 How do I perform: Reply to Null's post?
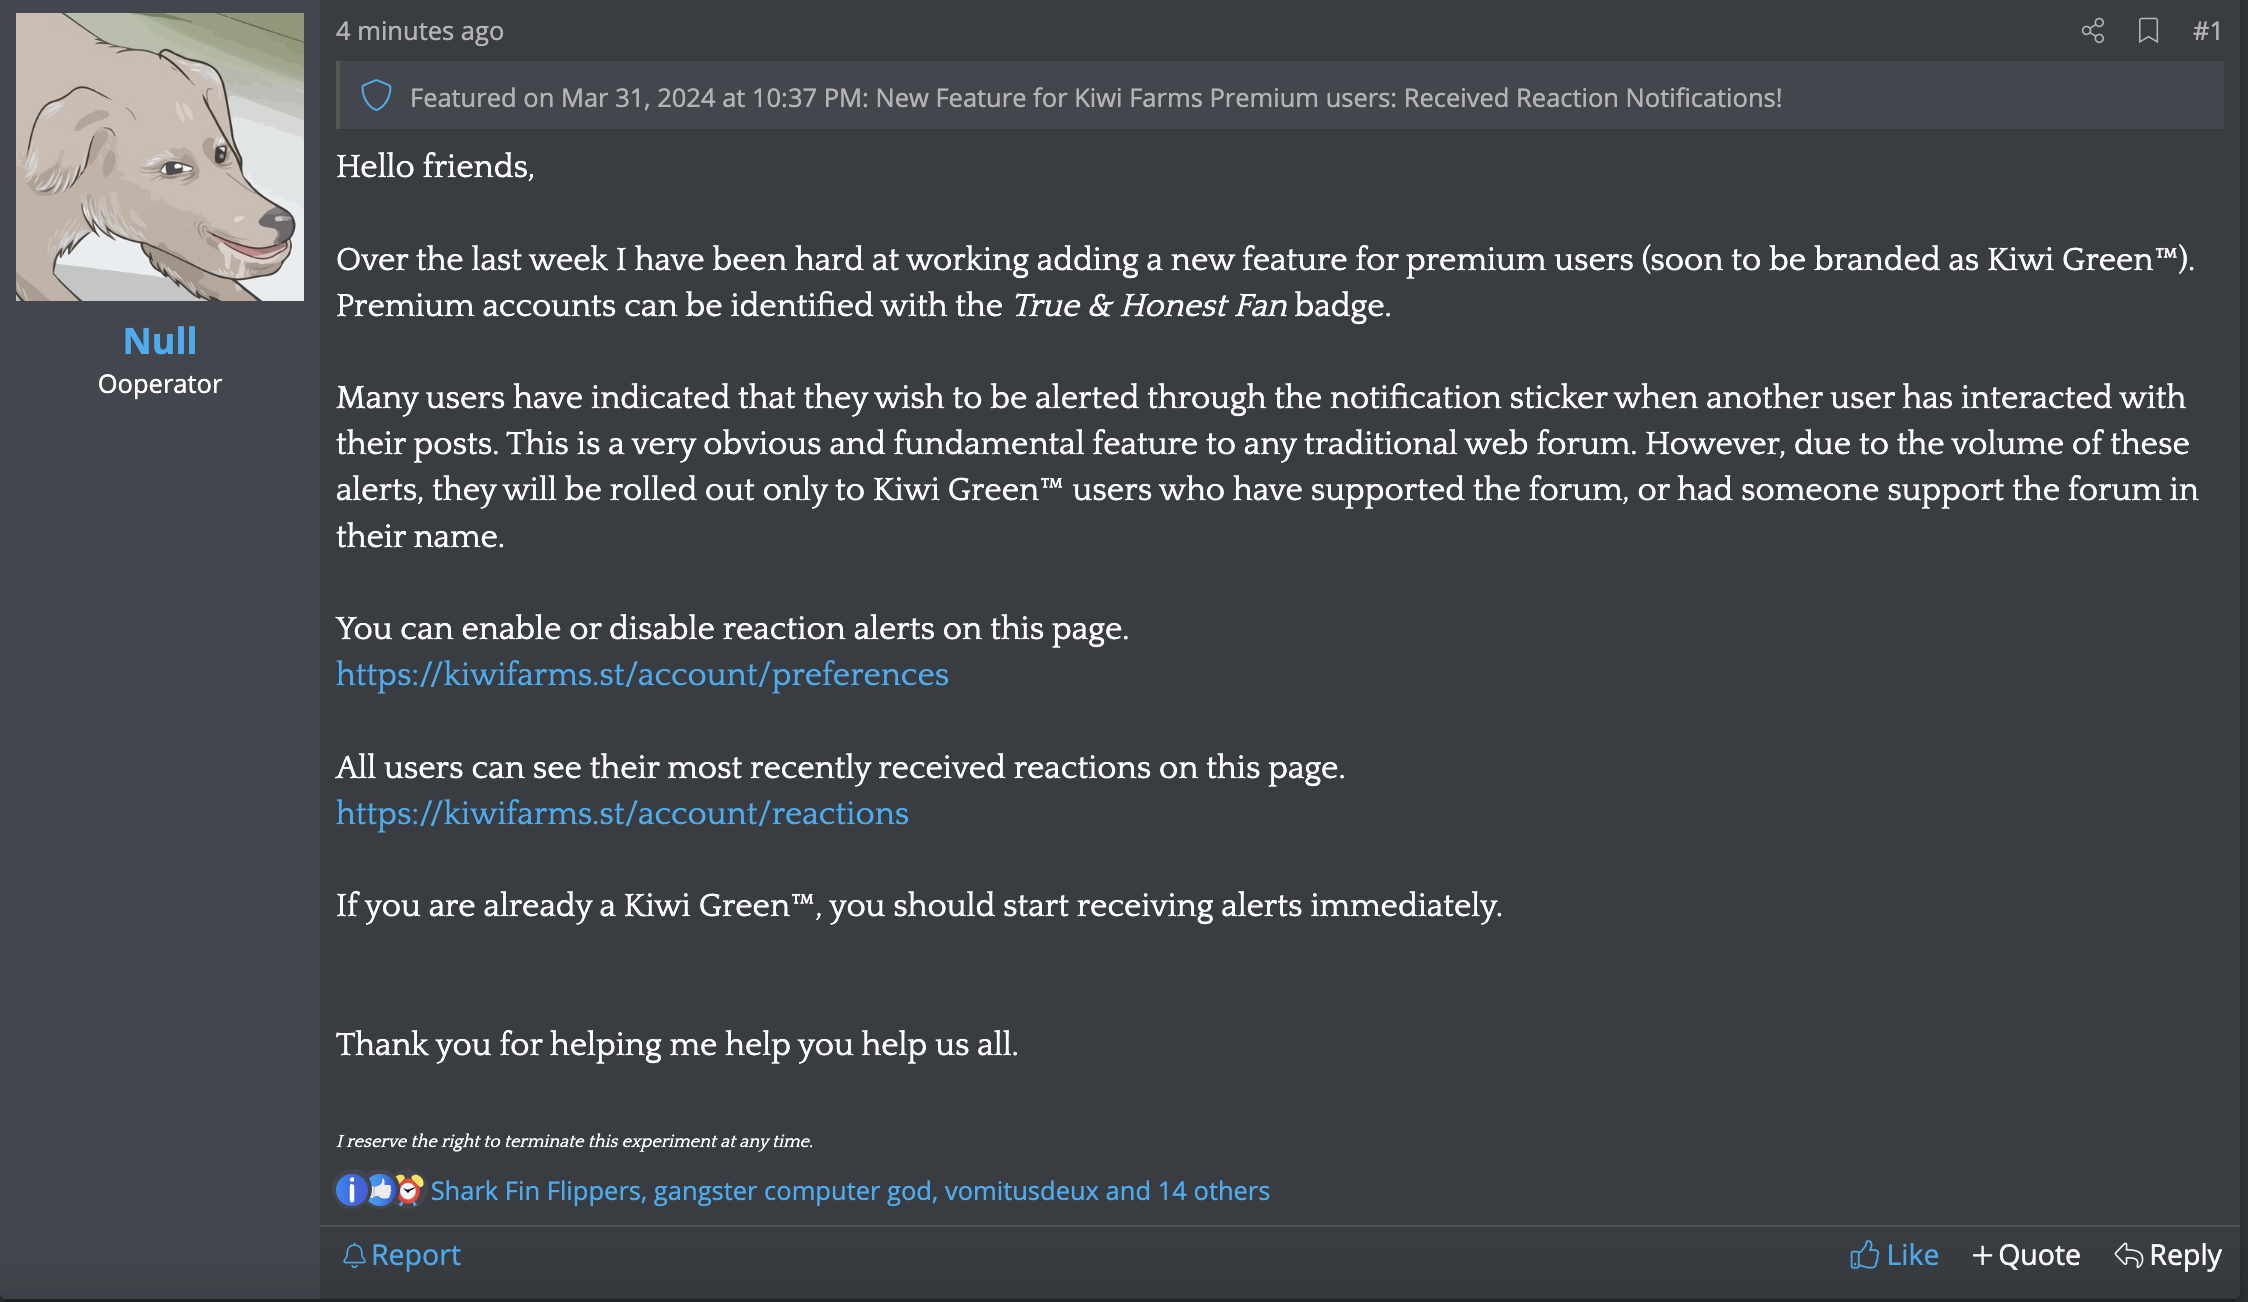click(x=2168, y=1255)
